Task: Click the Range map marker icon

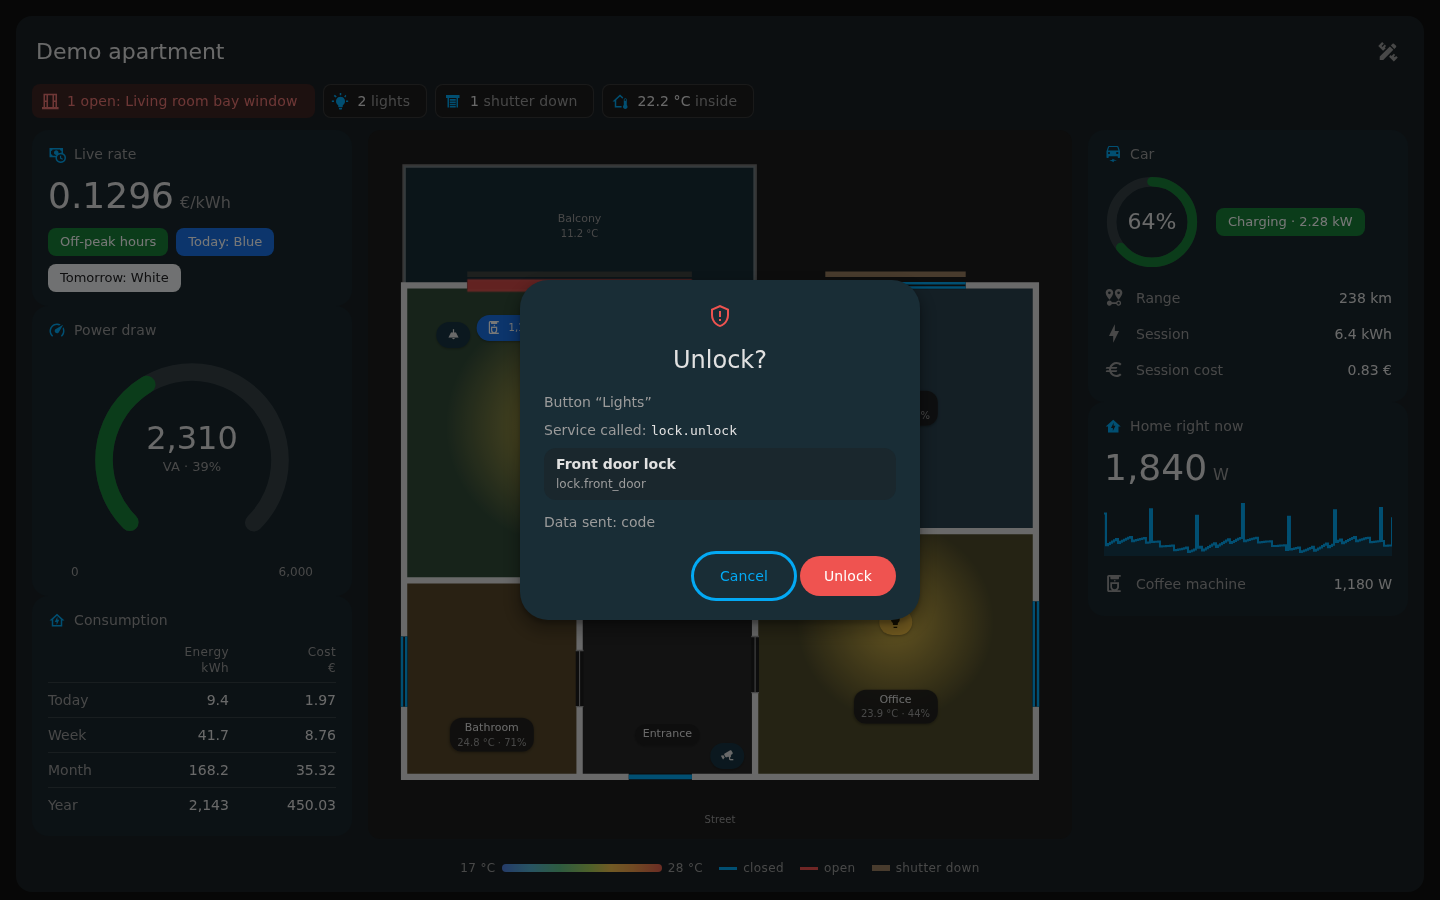Action: point(1114,298)
